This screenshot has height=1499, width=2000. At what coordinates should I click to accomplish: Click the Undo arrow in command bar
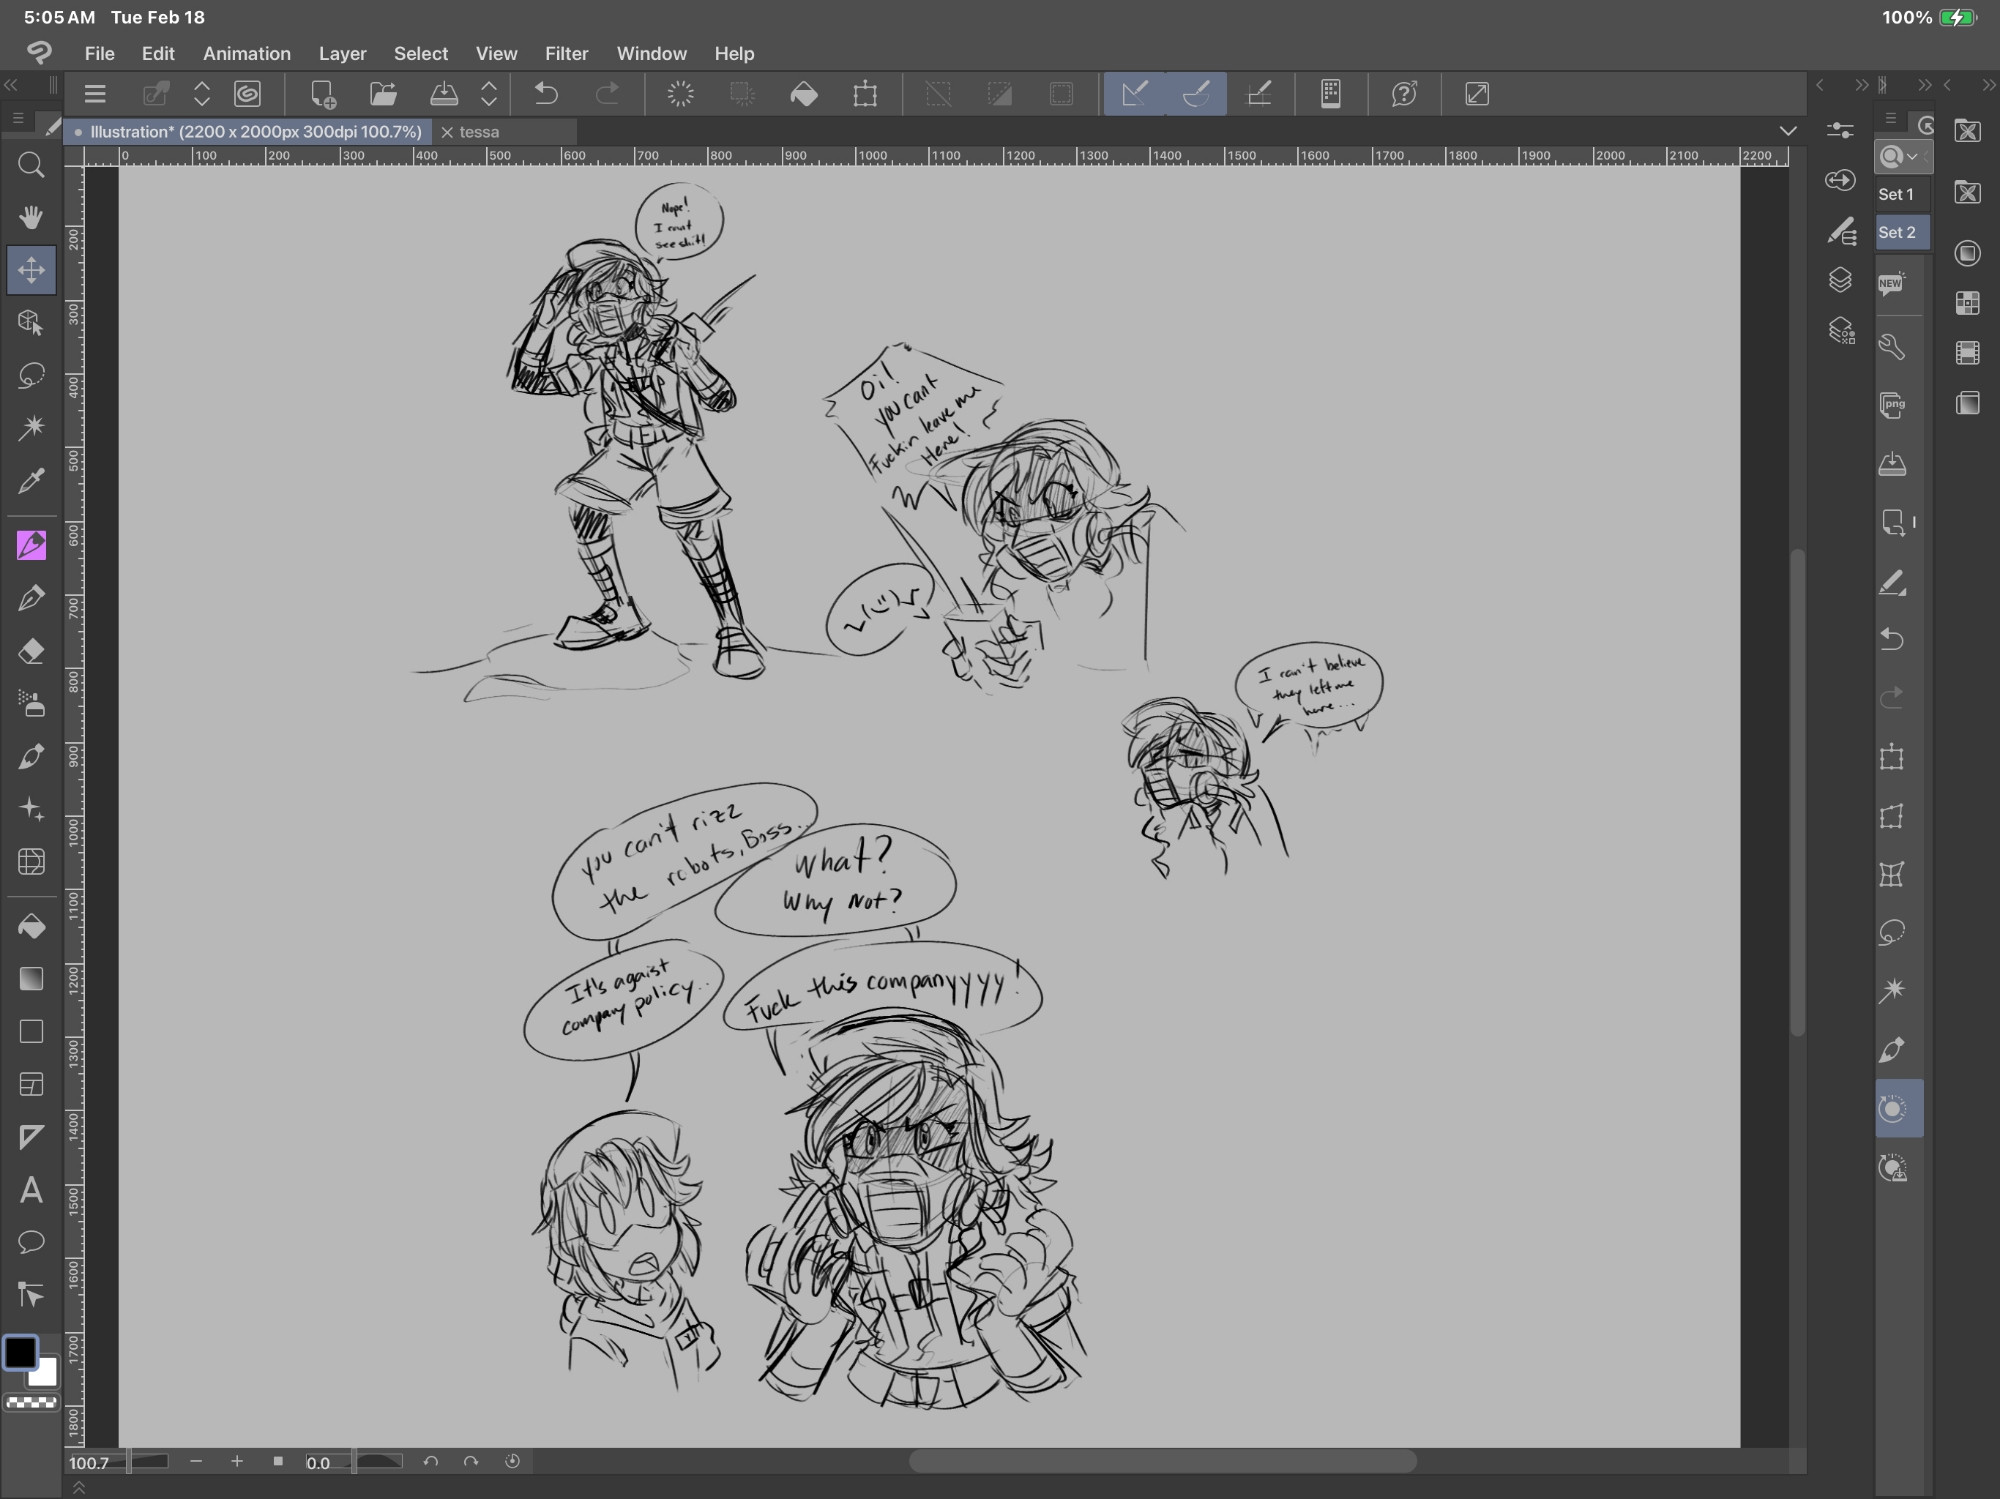click(x=546, y=94)
